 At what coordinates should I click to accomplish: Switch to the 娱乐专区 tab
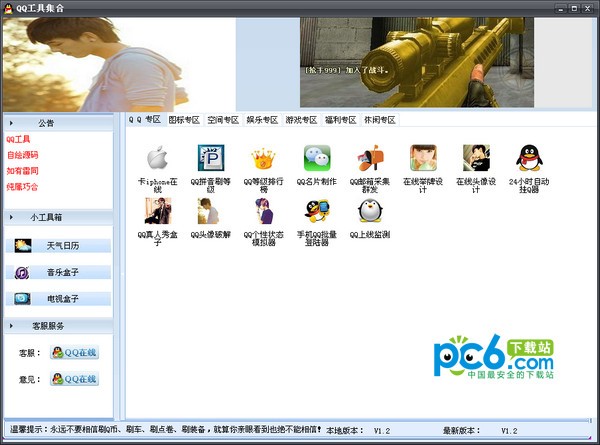pos(262,120)
